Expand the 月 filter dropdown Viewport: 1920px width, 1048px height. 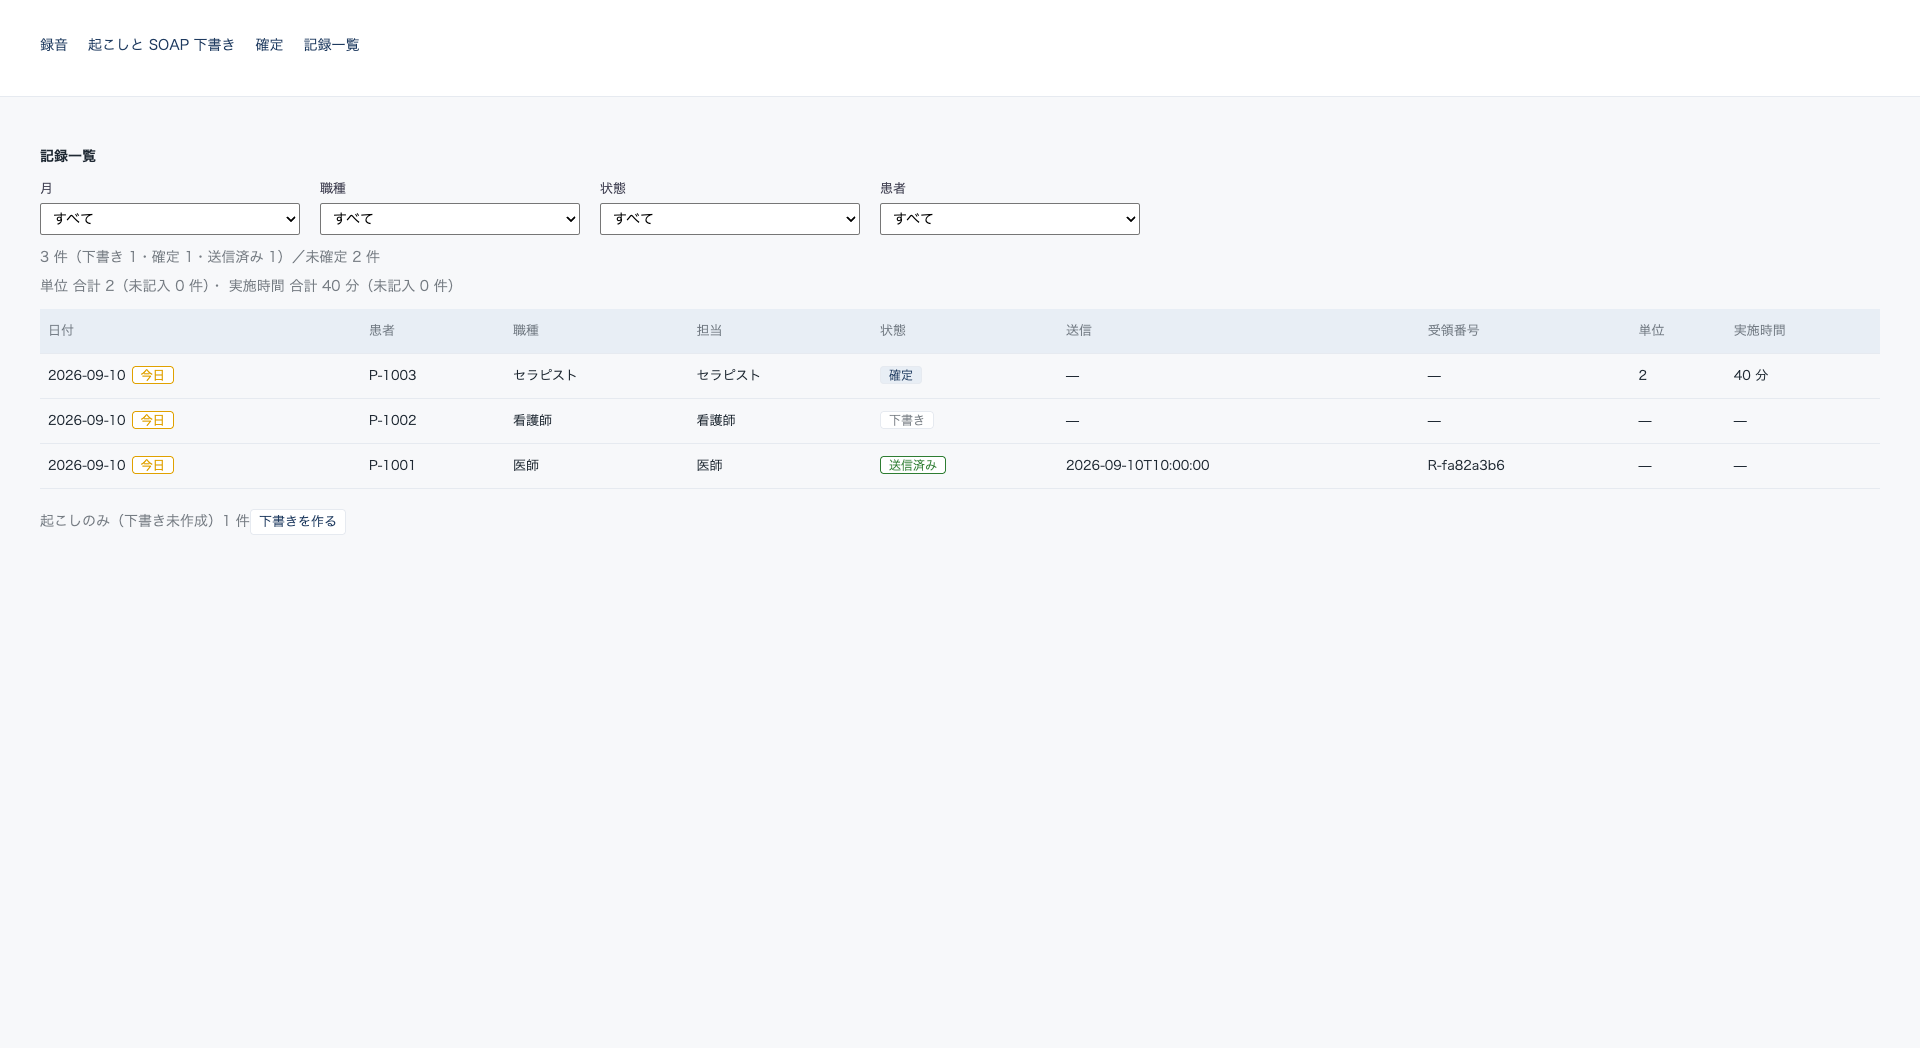[170, 219]
